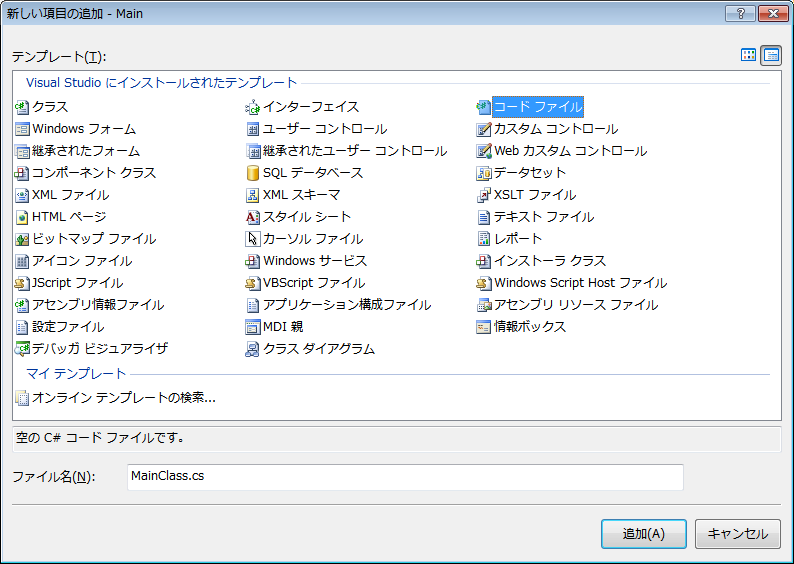The image size is (794, 564).
Task: Select the 継承されたユーザー コントロール icon
Action: [252, 151]
